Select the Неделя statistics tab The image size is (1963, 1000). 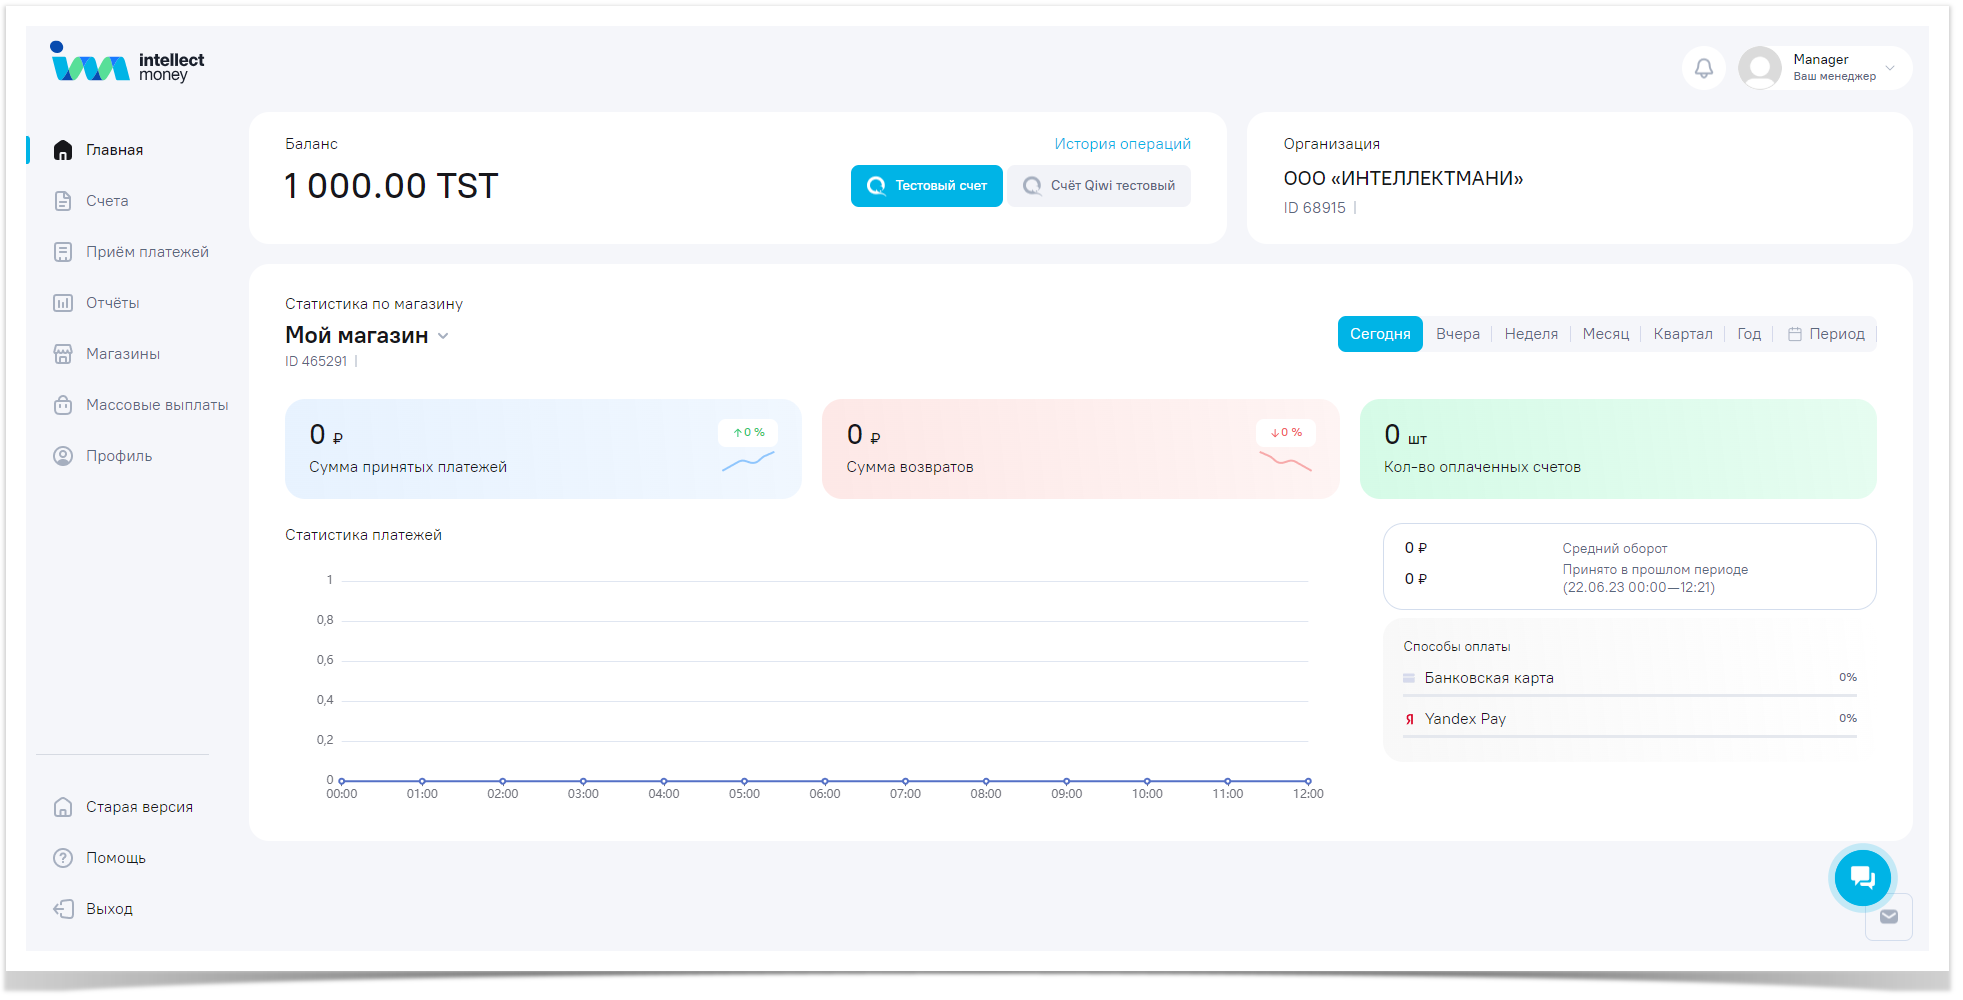[x=1530, y=334]
